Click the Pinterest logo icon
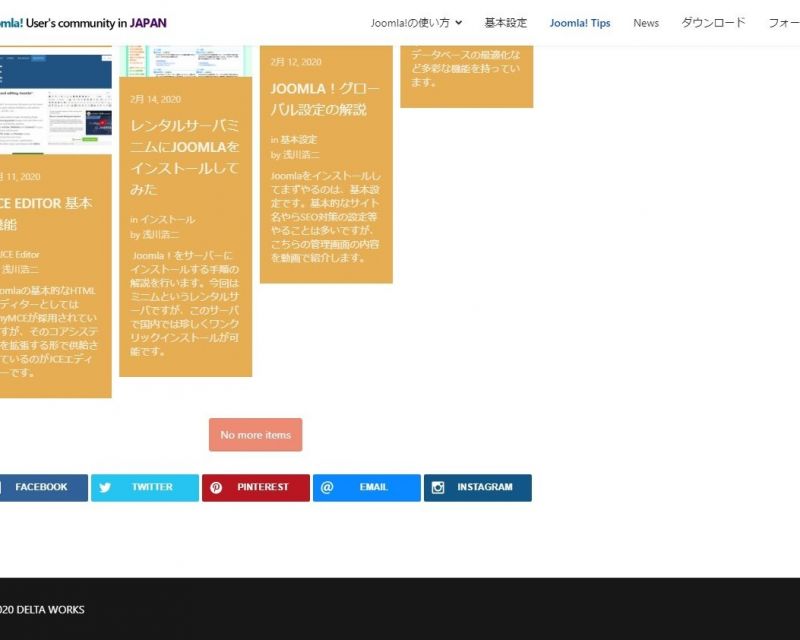This screenshot has width=800, height=640. [216, 488]
